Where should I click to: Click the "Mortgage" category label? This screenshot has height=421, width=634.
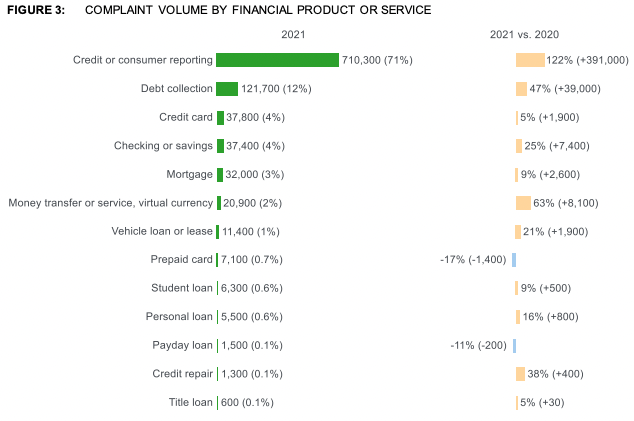[x=189, y=174]
